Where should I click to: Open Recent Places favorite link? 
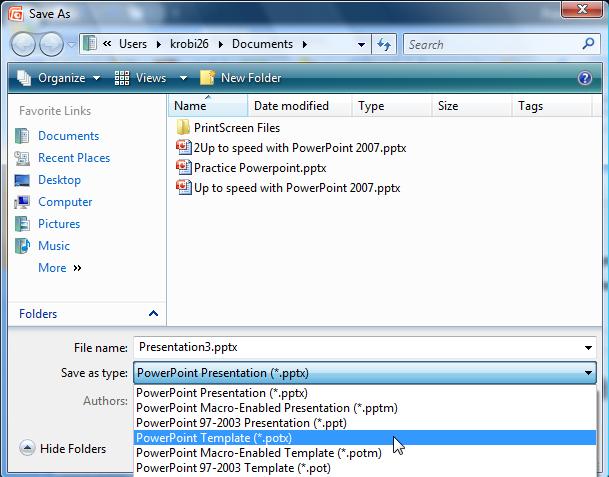click(x=74, y=158)
